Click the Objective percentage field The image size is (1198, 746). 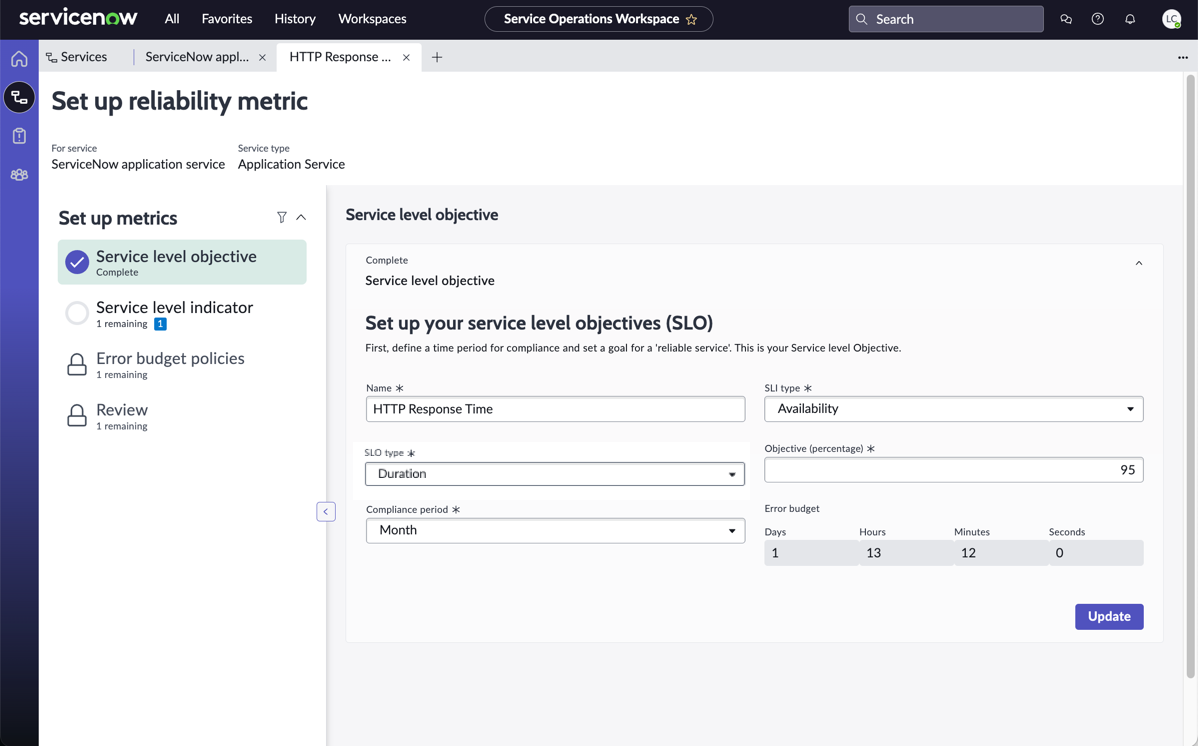pos(954,470)
